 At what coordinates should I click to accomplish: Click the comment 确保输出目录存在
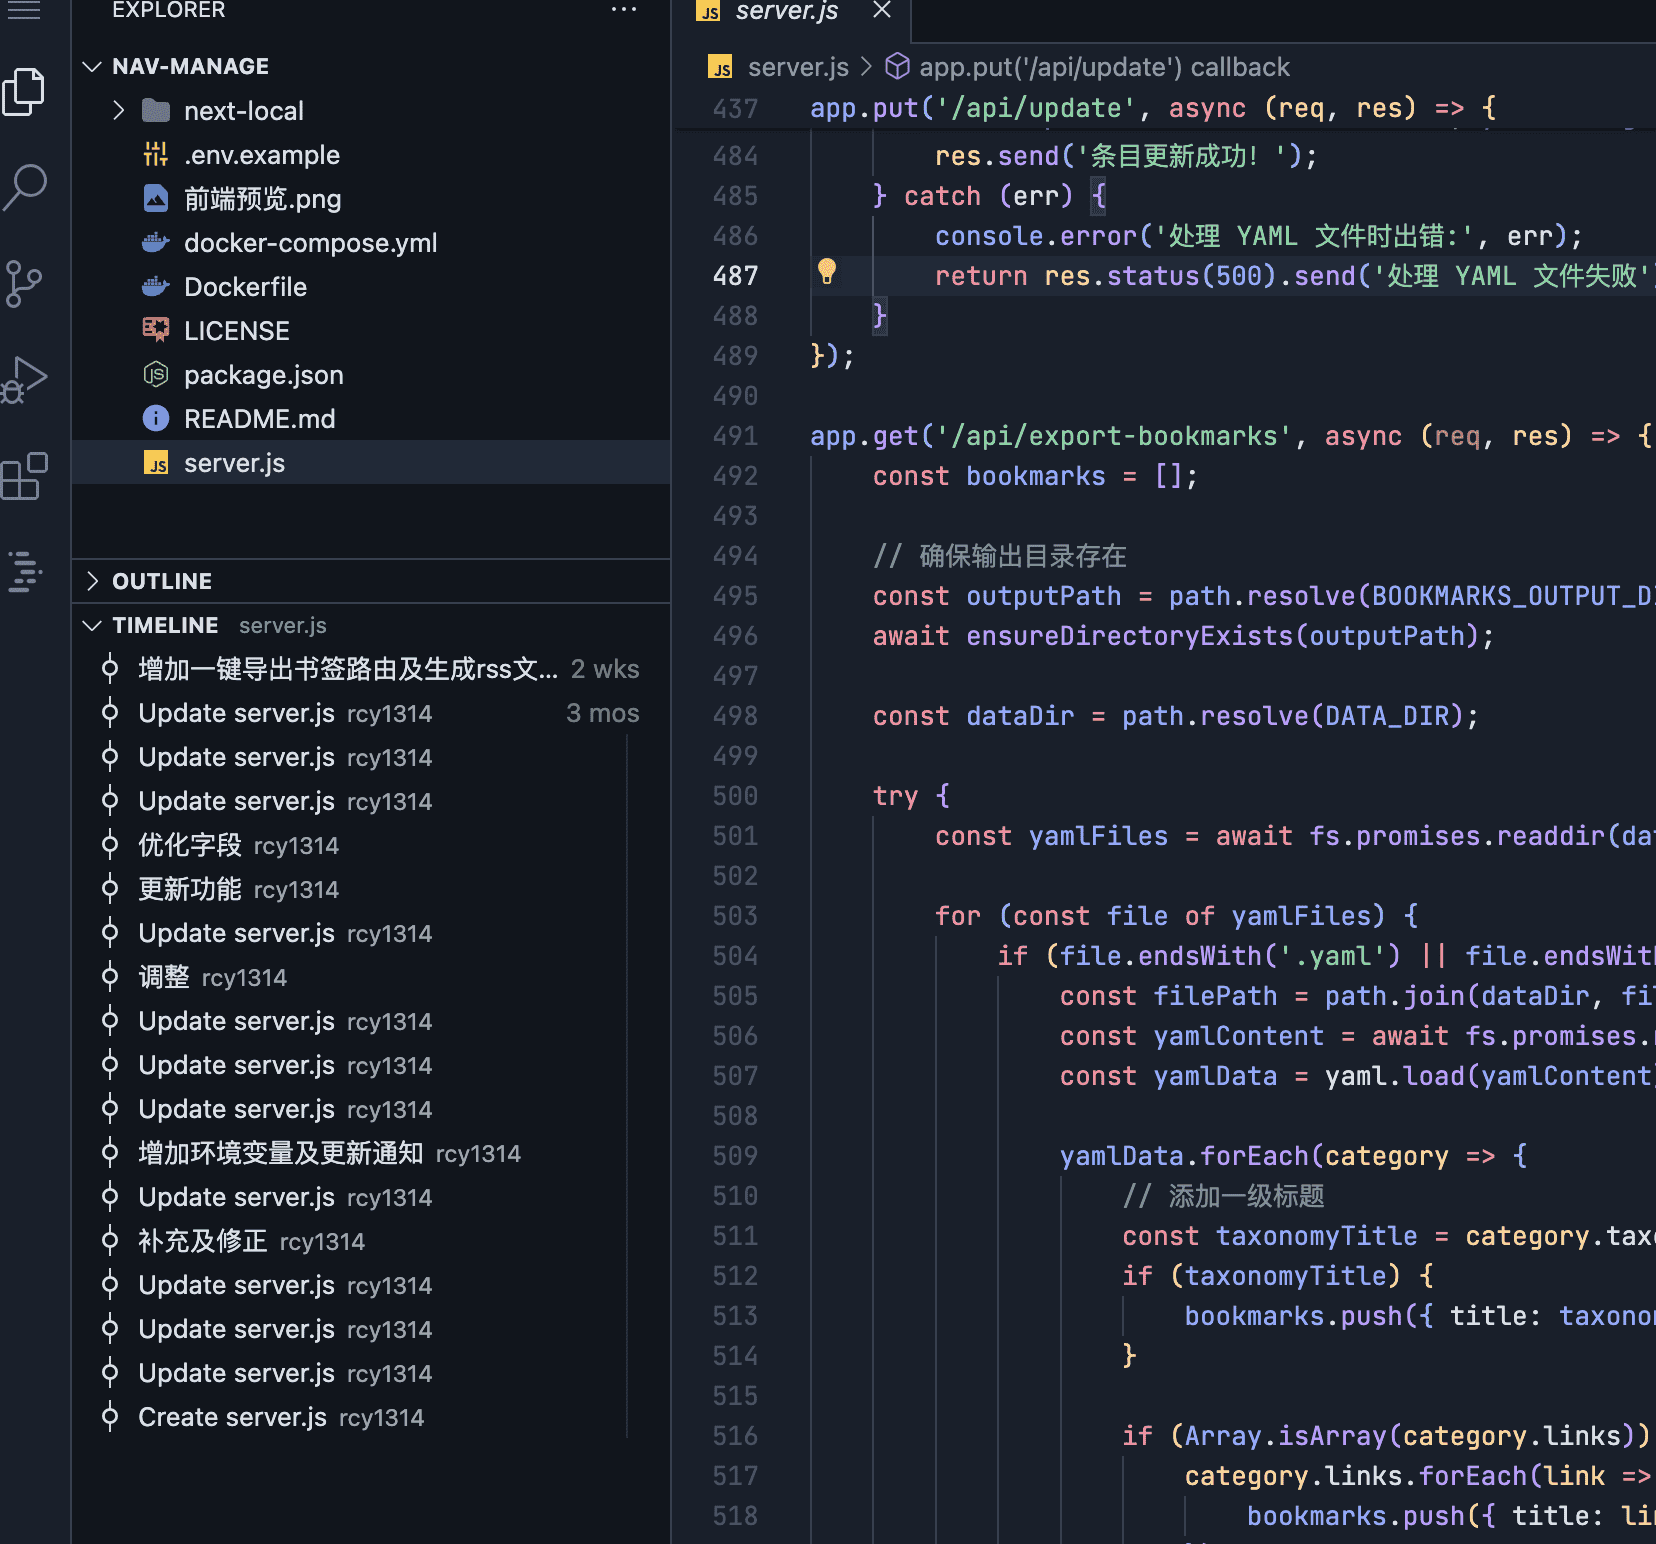tap(1022, 556)
